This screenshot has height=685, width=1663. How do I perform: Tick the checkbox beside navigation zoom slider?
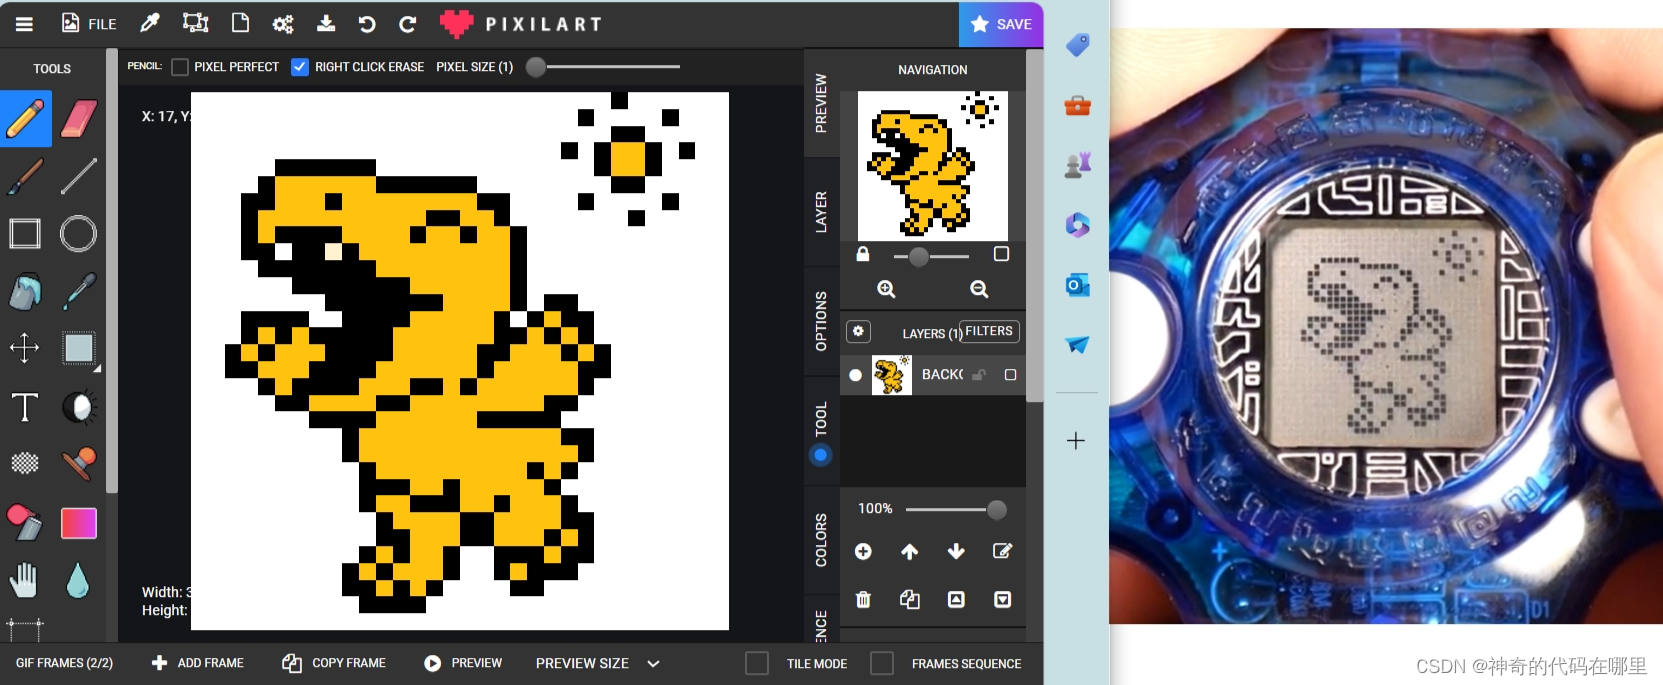tap(1001, 254)
